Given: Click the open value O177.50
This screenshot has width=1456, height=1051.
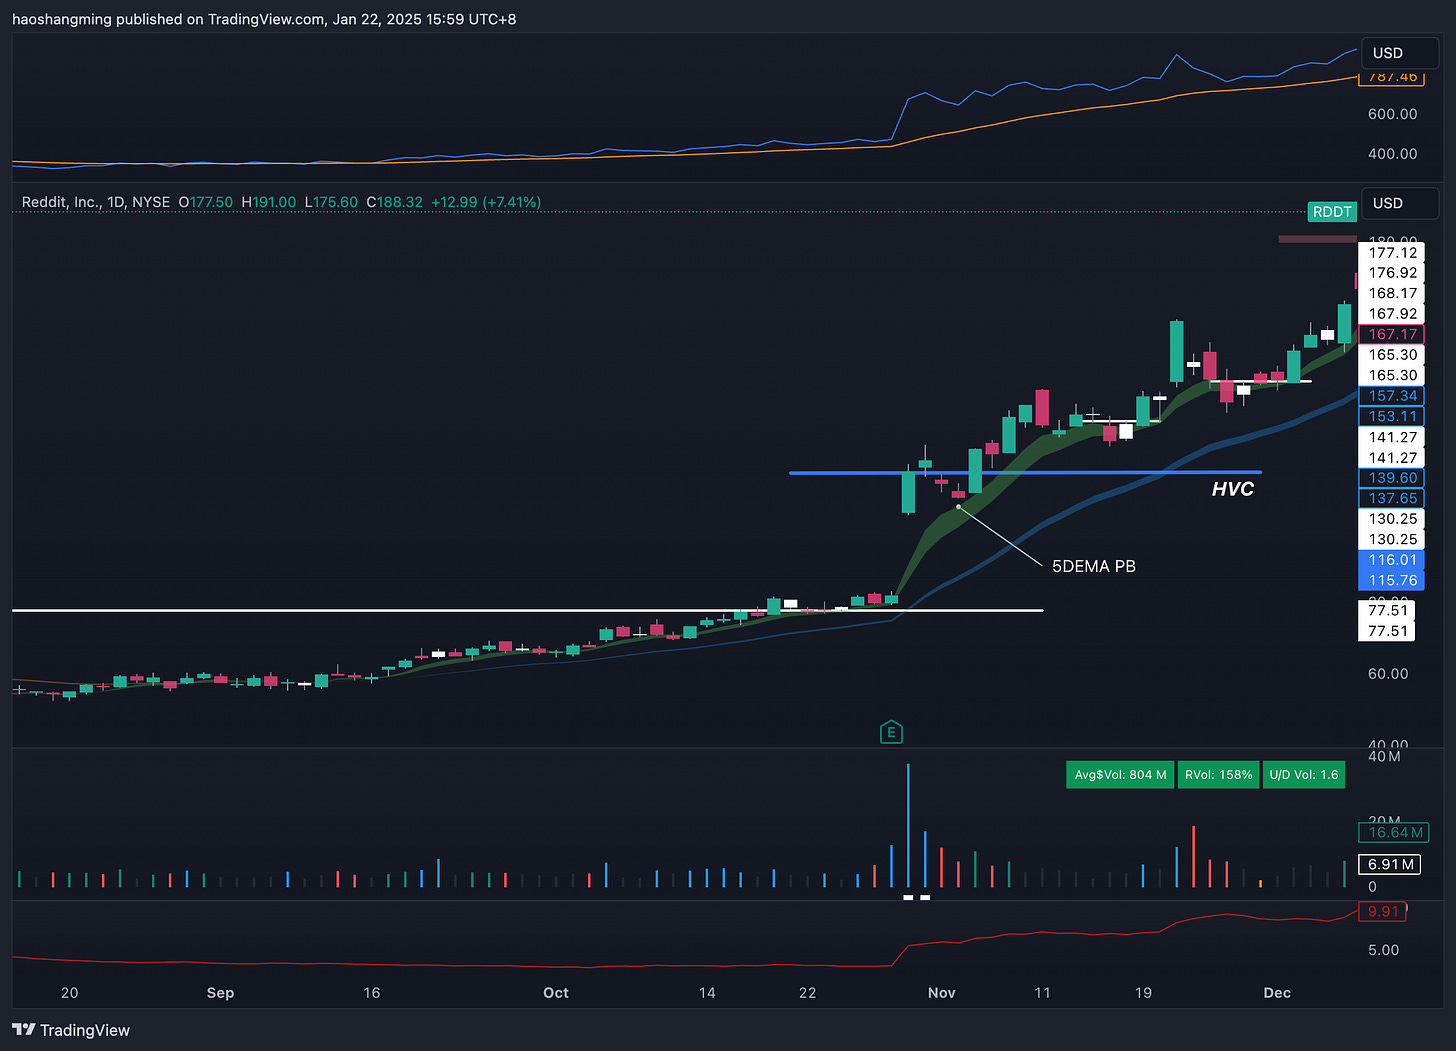Looking at the screenshot, I should click(x=205, y=202).
